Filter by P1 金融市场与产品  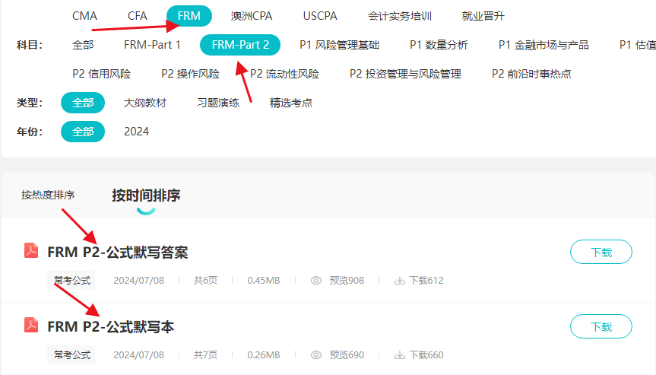point(543,45)
